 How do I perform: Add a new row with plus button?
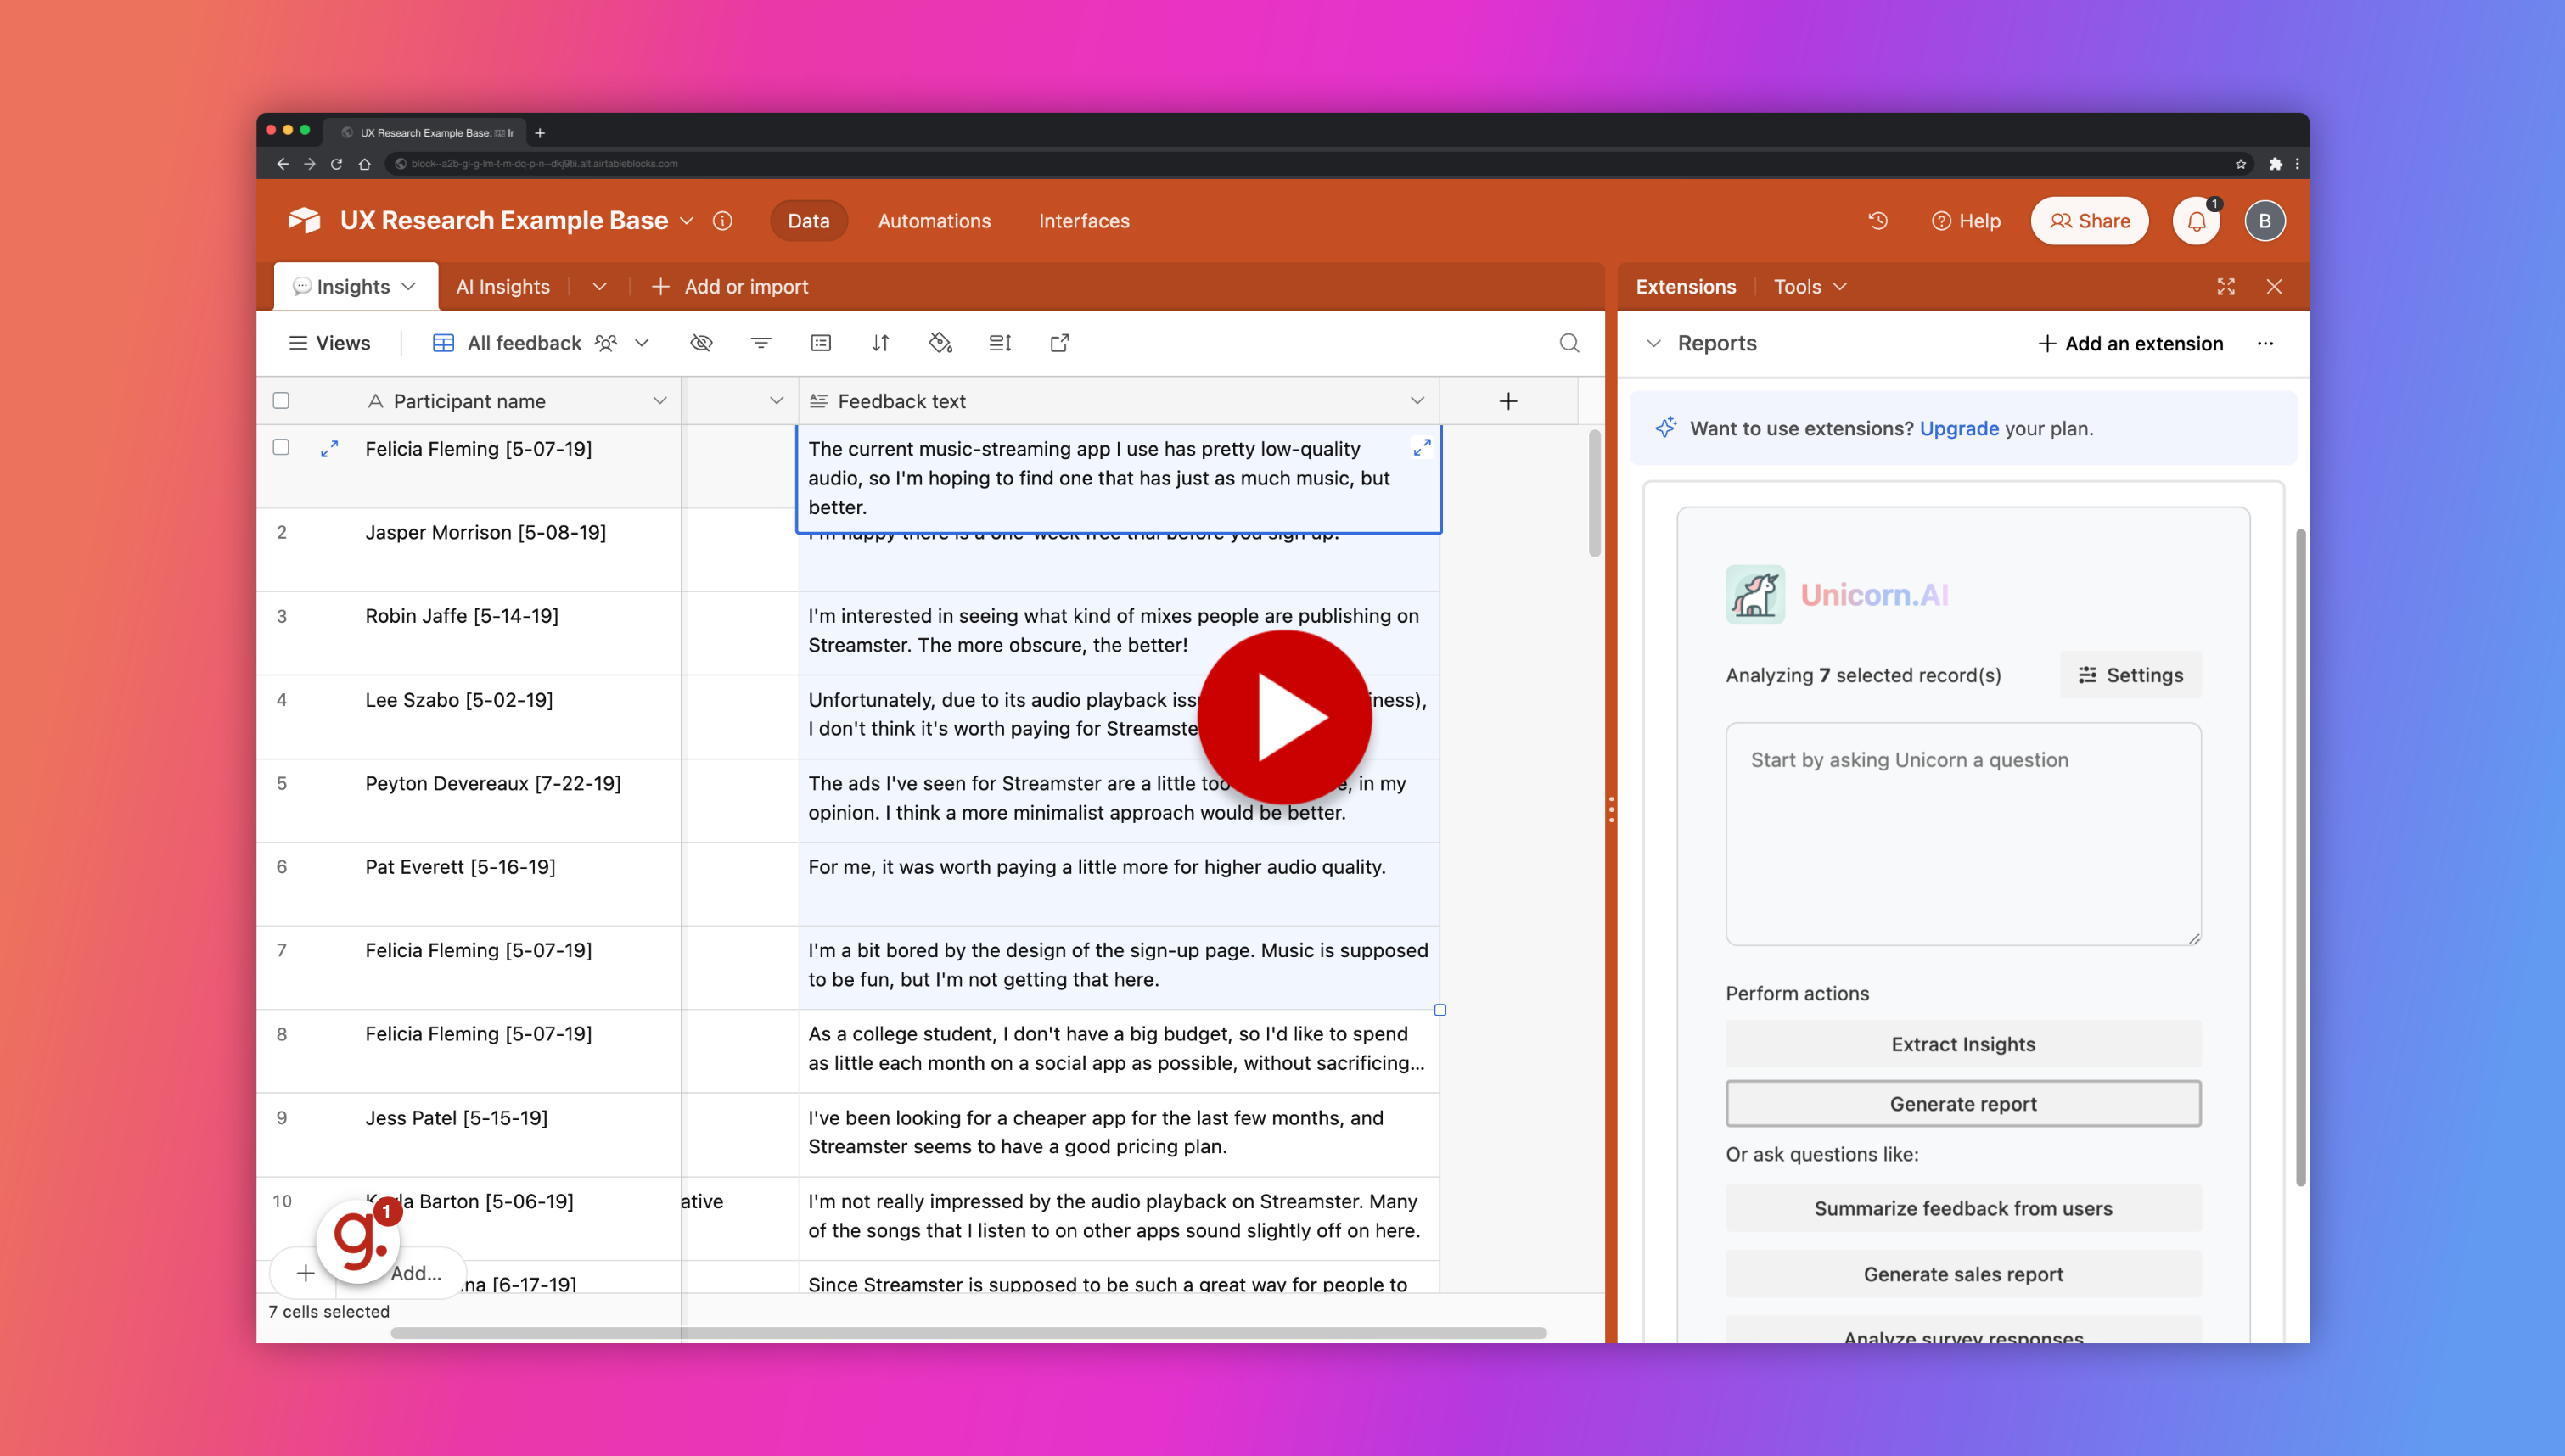coord(306,1273)
